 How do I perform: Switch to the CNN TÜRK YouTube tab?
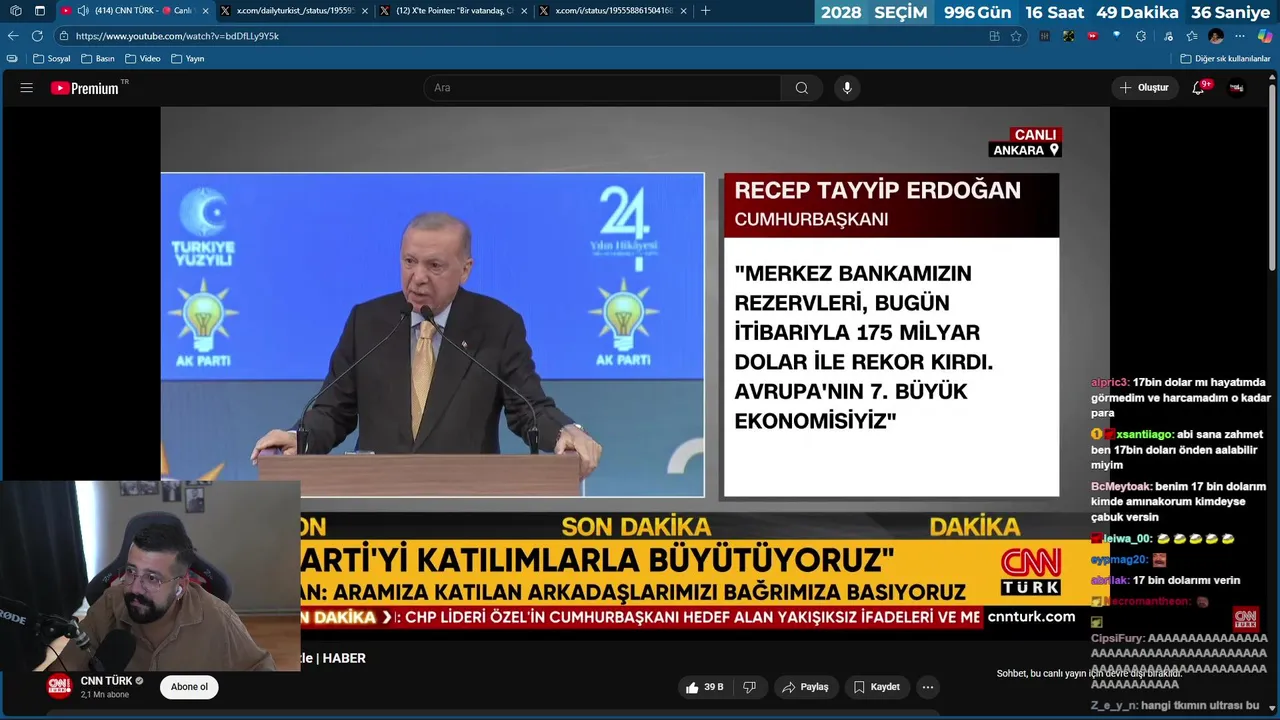click(135, 11)
